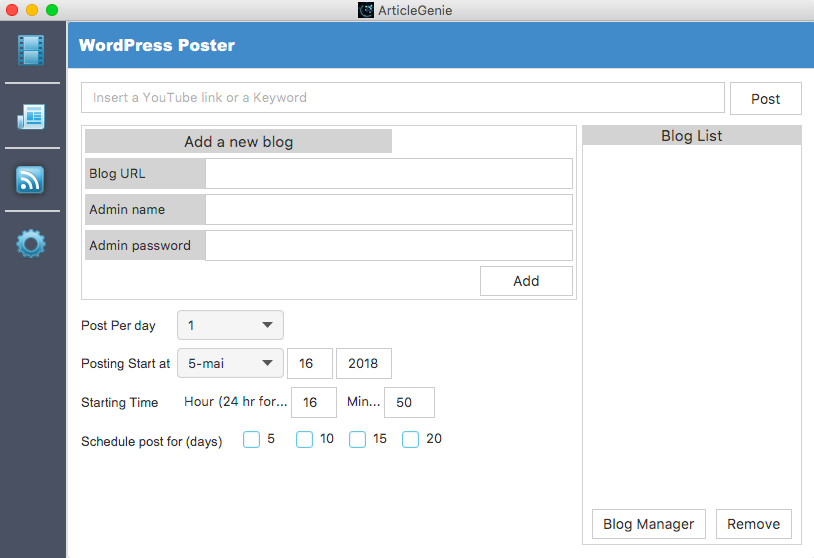Close the ArticleGenie window
814x558 pixels.
pyautogui.click(x=12, y=10)
